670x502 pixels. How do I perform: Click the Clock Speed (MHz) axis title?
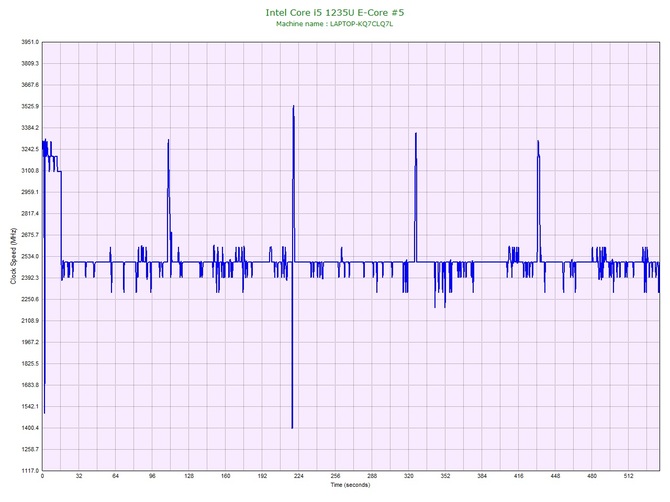(x=13, y=256)
